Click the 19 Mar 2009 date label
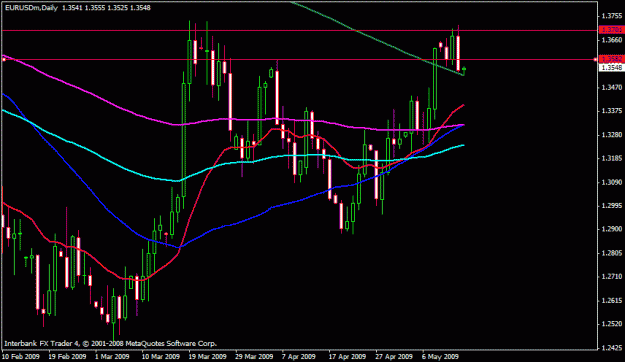This screenshot has width=625, height=362. pos(208,356)
